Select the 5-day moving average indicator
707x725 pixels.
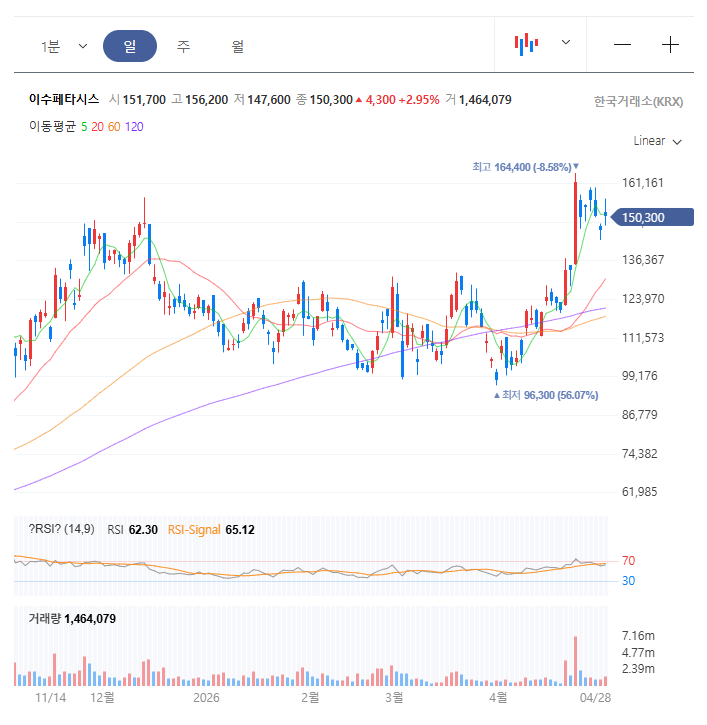pos(84,127)
